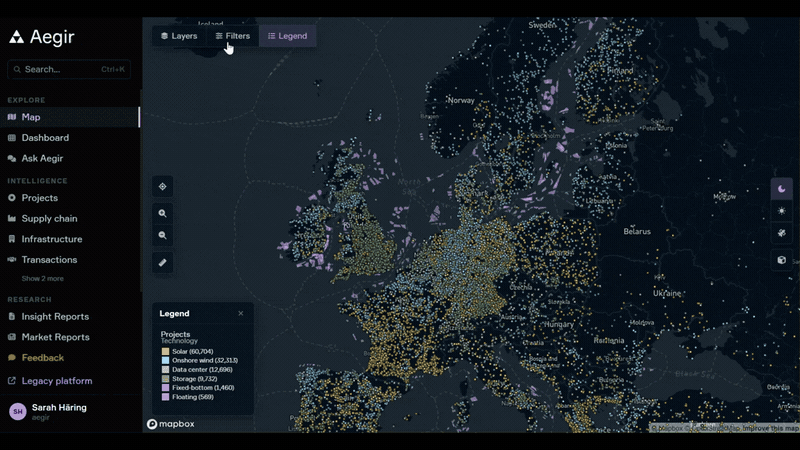This screenshot has width=800, height=450.
Task: Open the Filters panel button
Action: (233, 36)
